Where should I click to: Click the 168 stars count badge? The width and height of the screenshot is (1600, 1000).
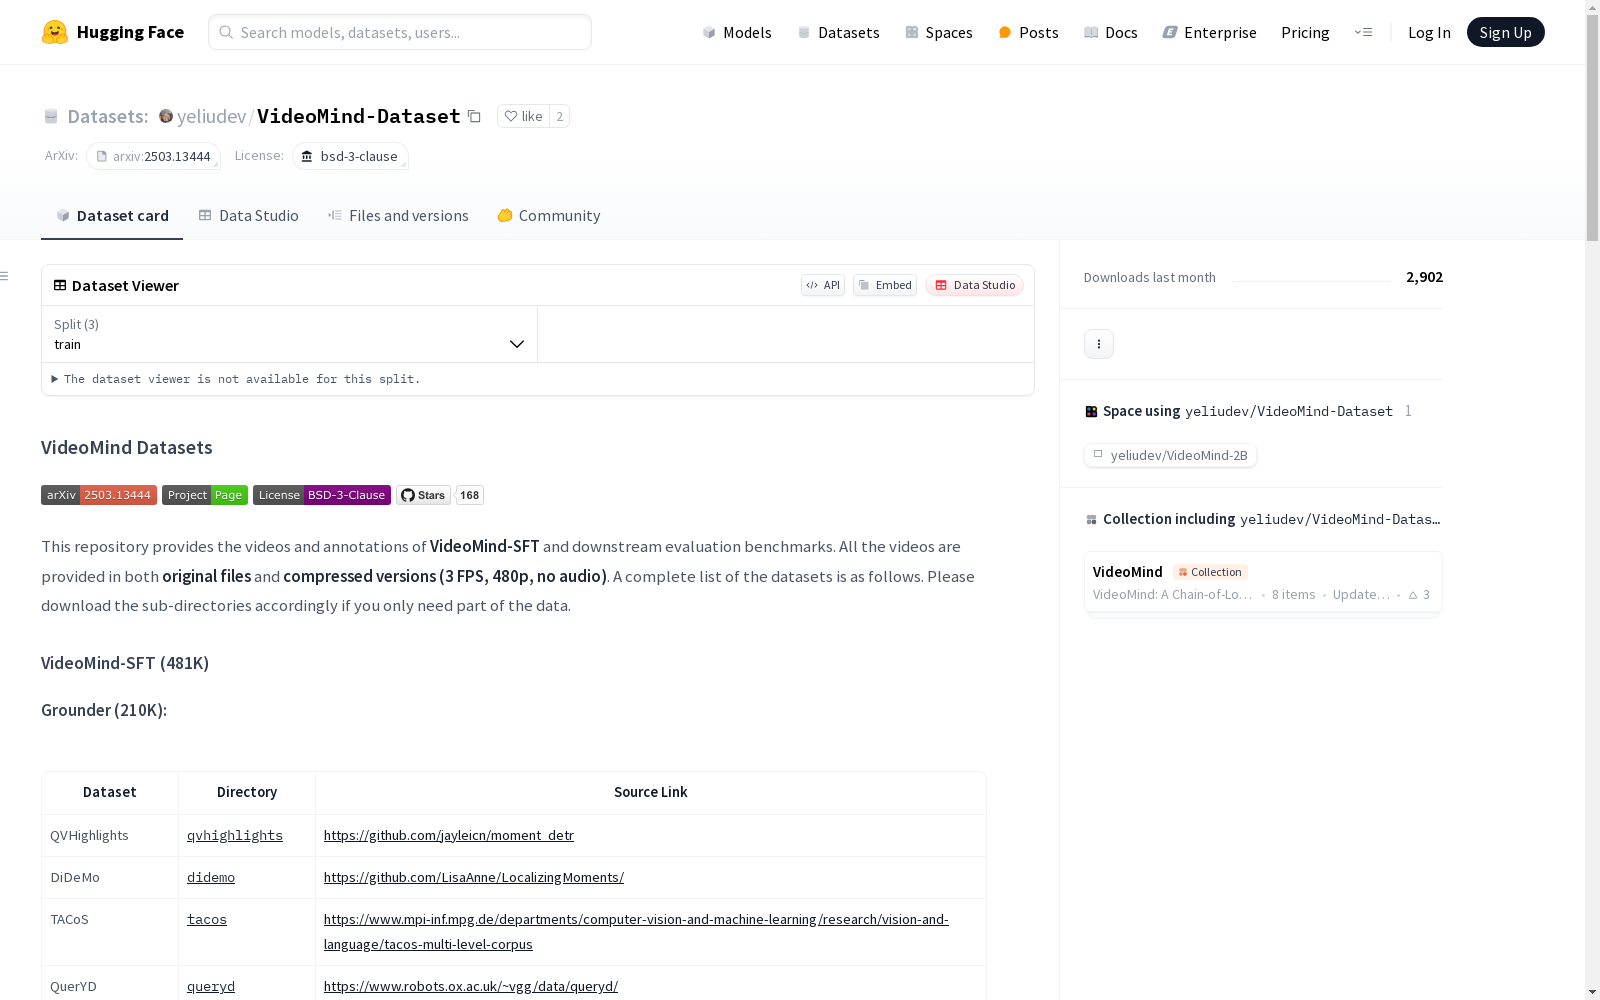tap(470, 495)
